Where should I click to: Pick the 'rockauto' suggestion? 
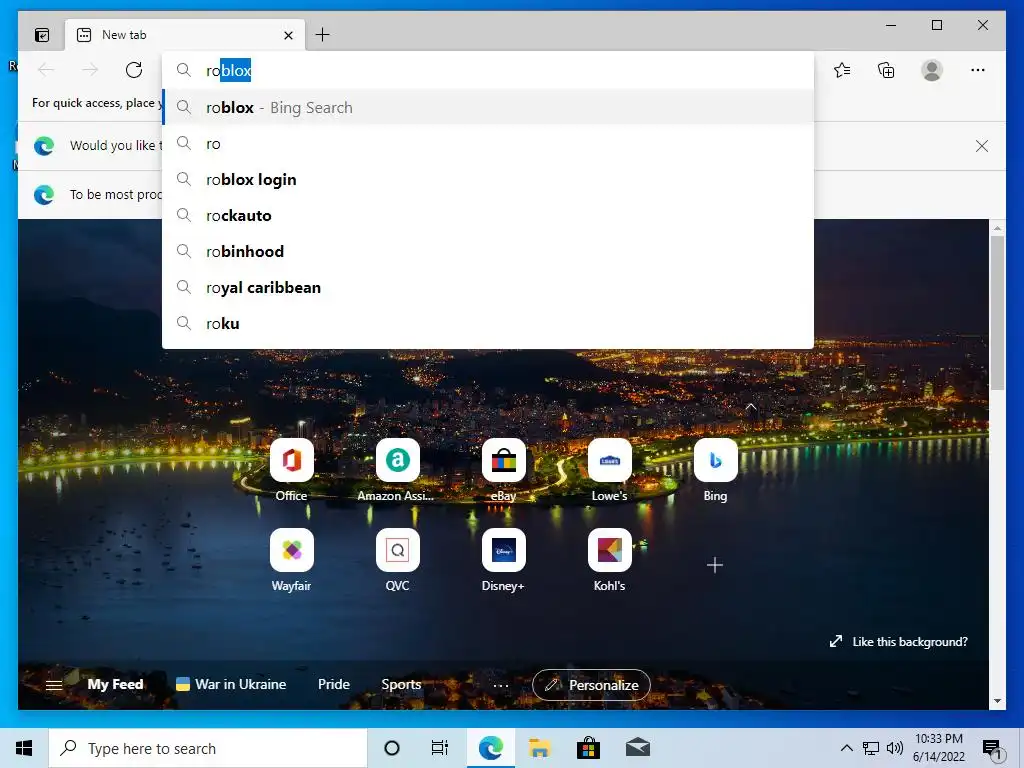488,216
